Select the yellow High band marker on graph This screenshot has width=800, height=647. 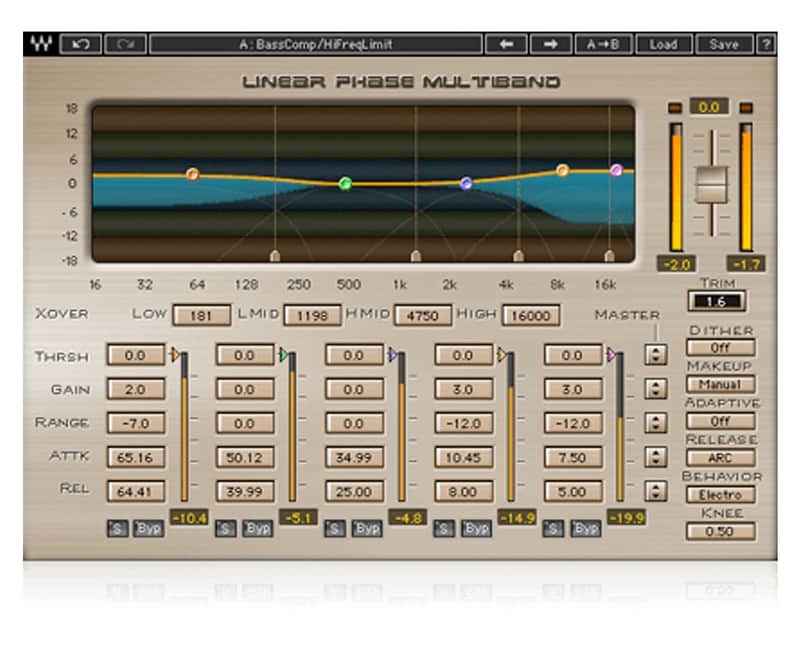pos(562,170)
